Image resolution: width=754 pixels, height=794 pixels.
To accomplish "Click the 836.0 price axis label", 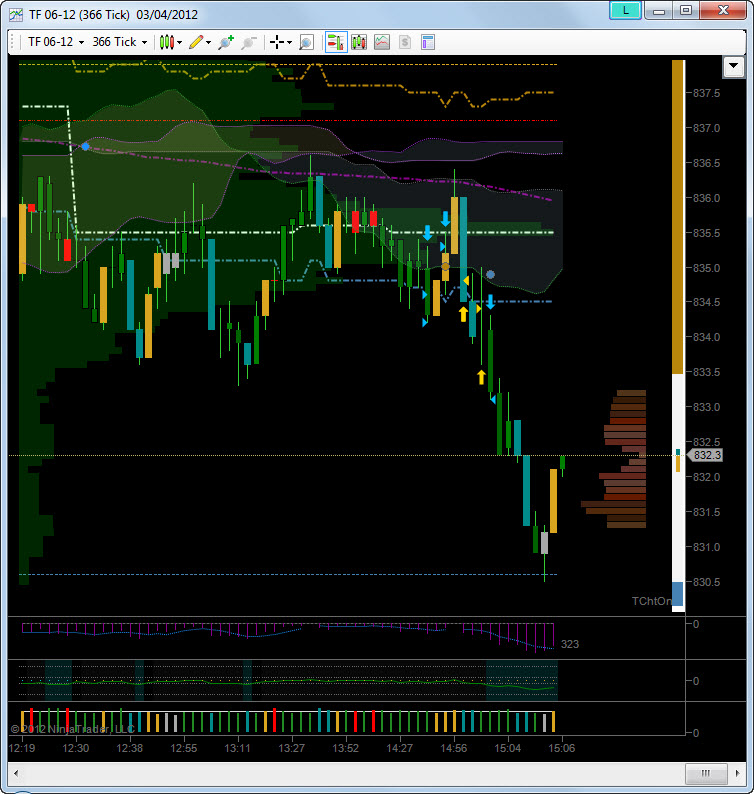I will pyautogui.click(x=706, y=198).
